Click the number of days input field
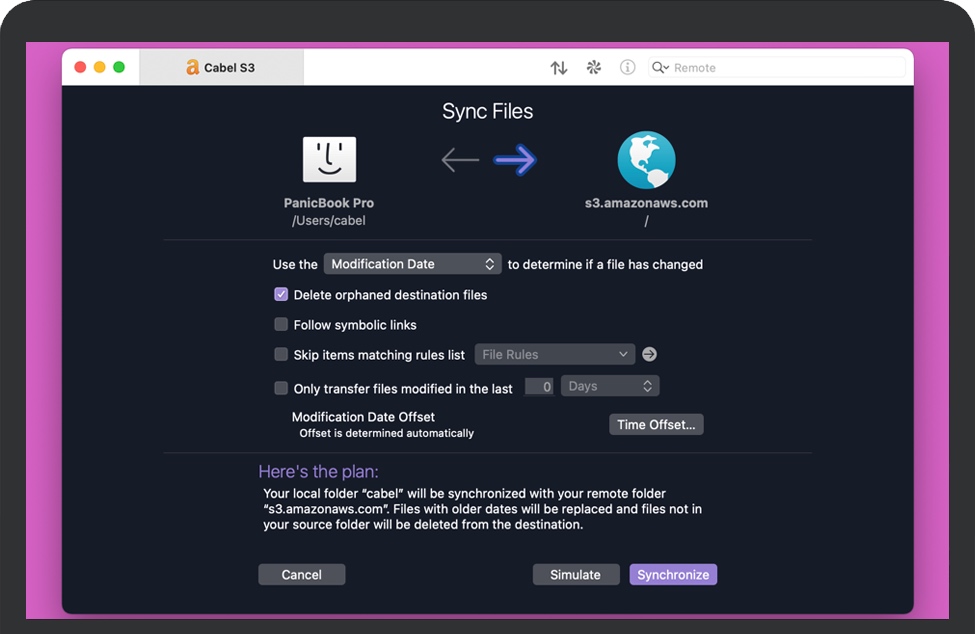 (539, 387)
